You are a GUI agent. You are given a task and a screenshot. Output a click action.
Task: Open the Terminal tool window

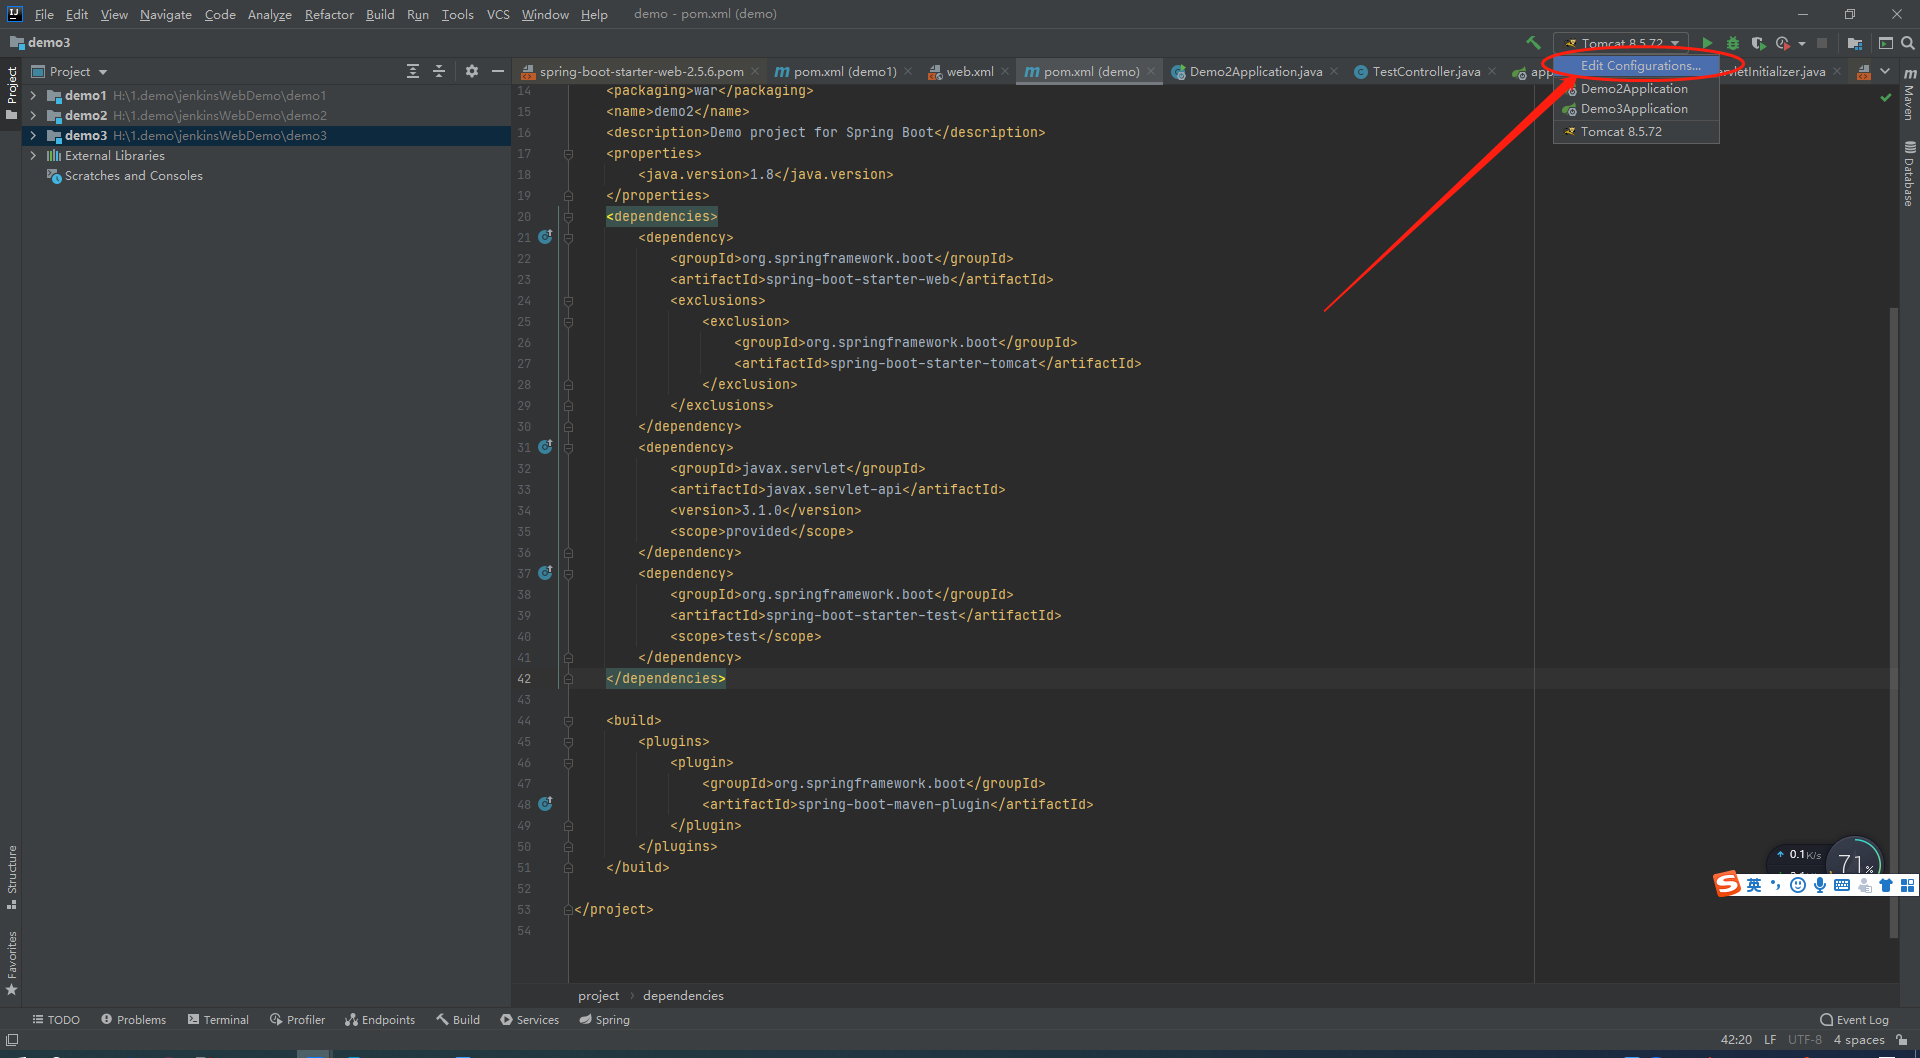point(218,1020)
